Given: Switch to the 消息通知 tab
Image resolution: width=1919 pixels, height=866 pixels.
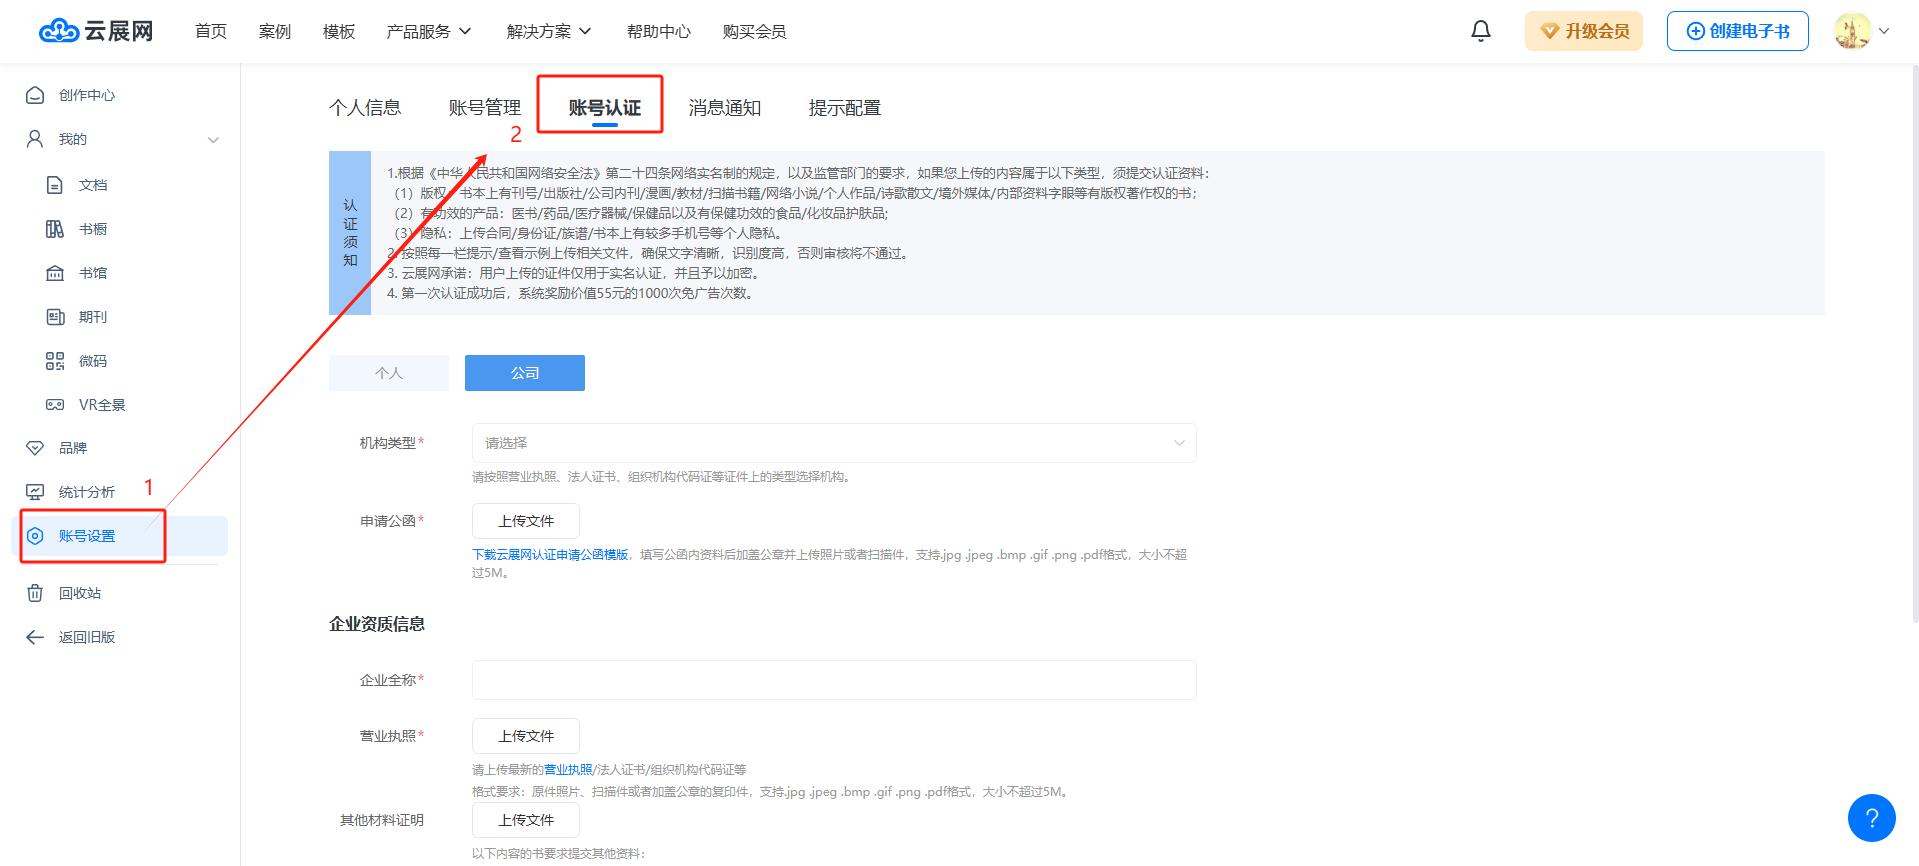Looking at the screenshot, I should coord(724,108).
